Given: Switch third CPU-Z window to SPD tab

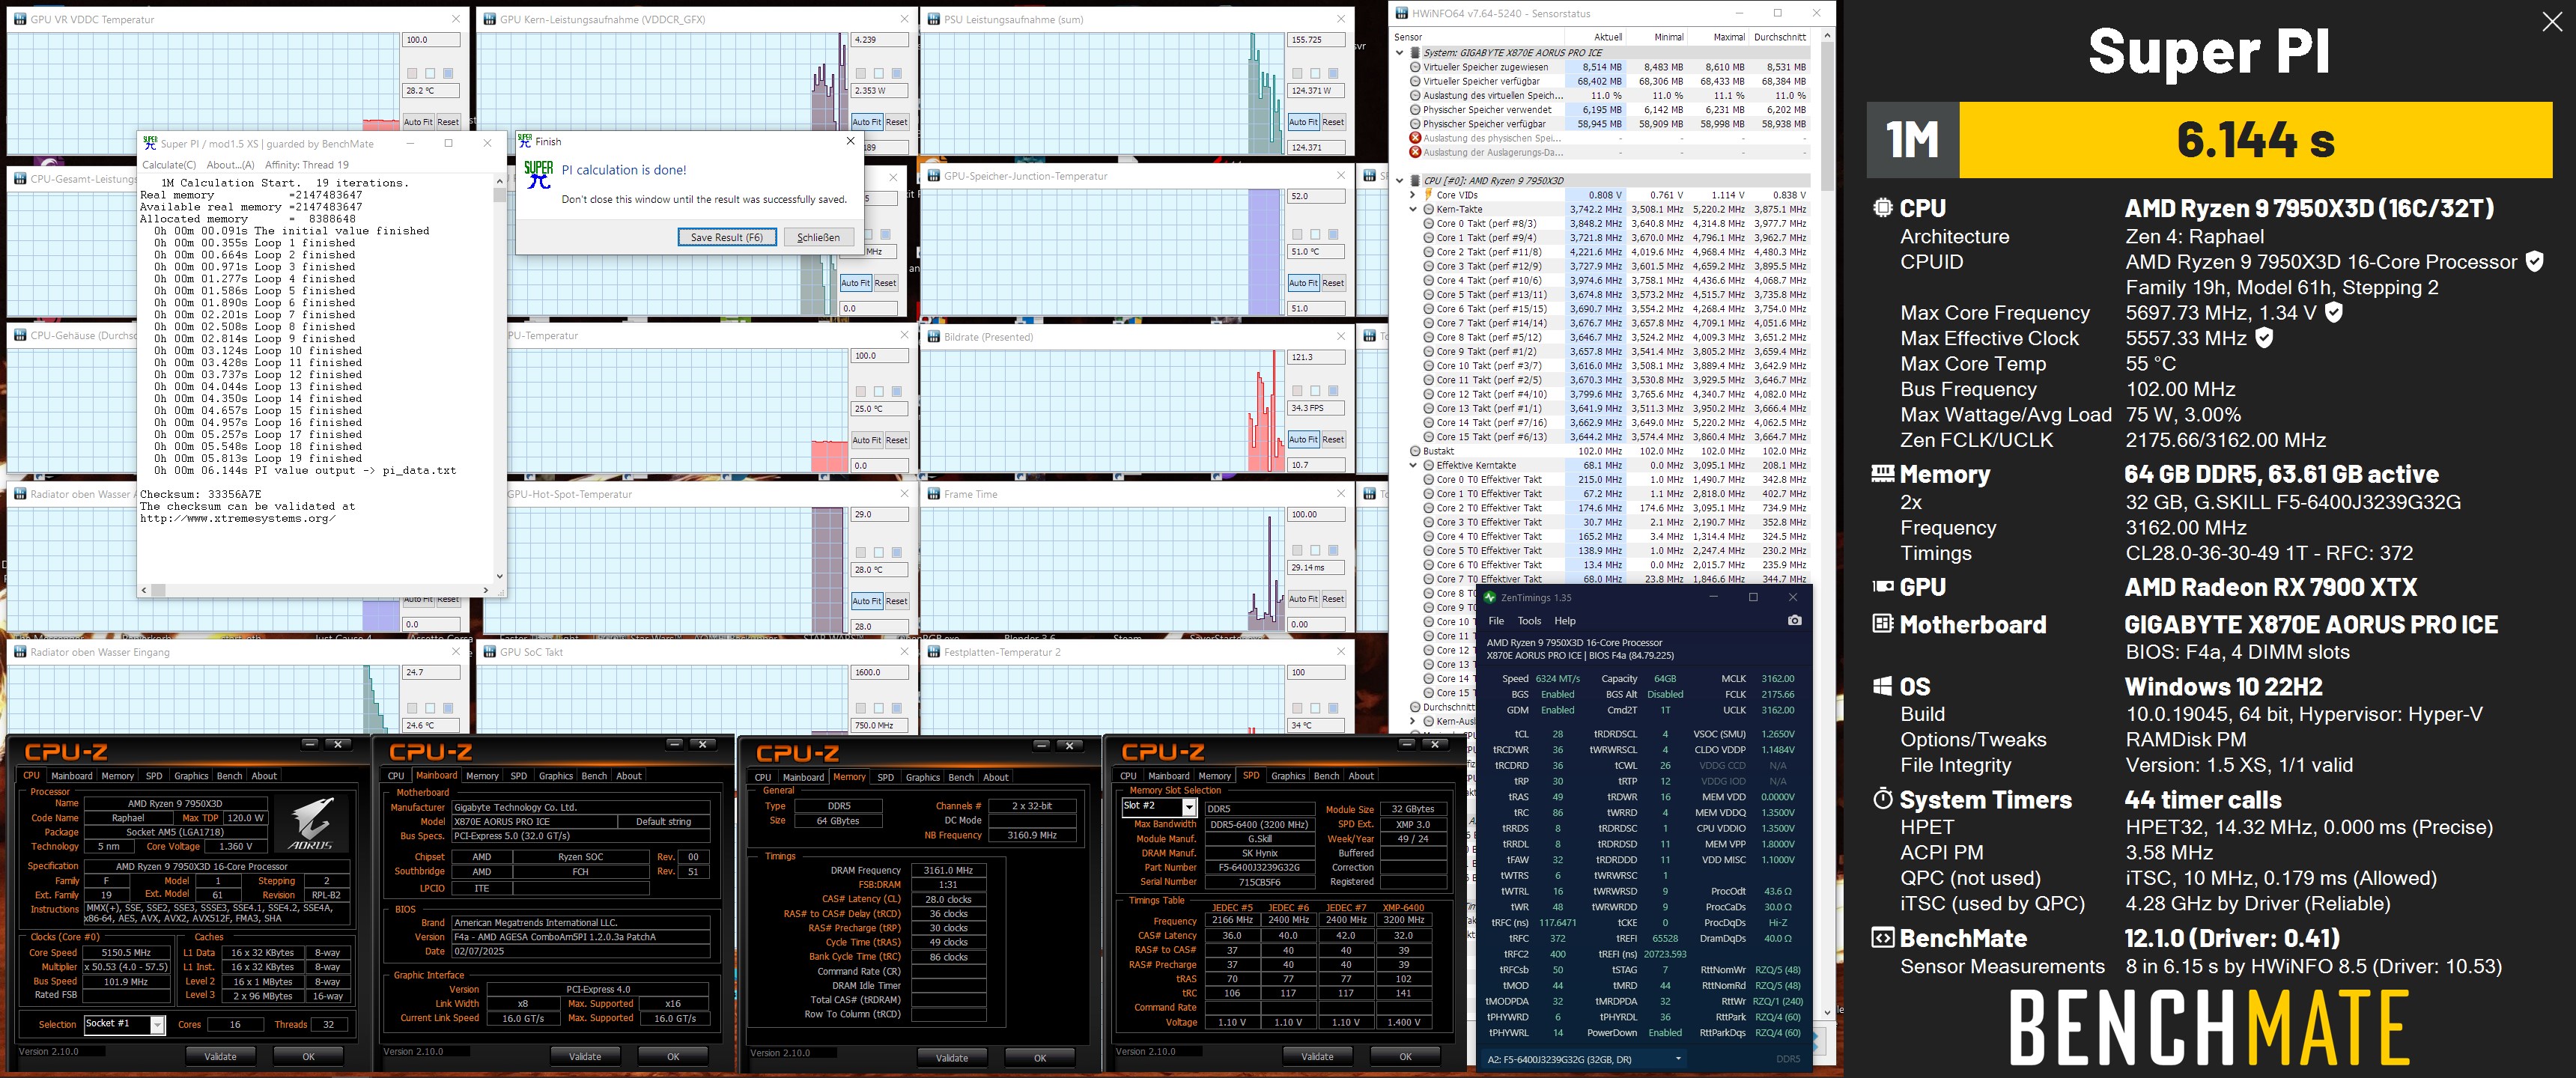Looking at the screenshot, I should (885, 777).
